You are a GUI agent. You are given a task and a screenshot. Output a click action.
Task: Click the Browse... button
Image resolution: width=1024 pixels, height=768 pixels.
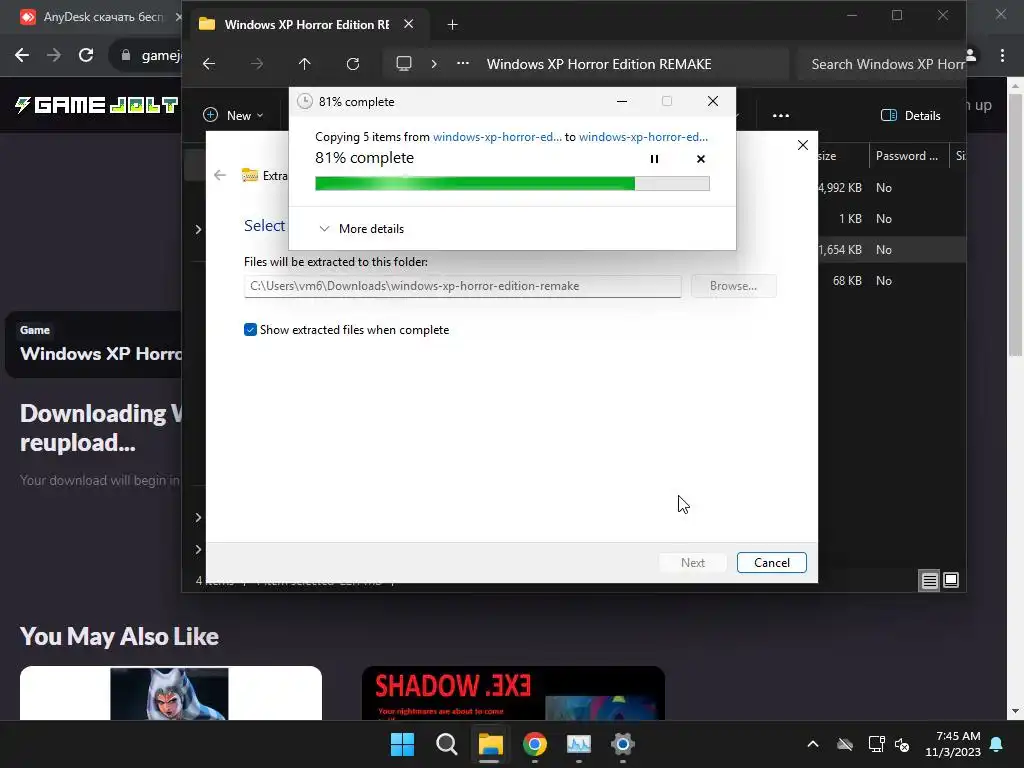tap(733, 286)
